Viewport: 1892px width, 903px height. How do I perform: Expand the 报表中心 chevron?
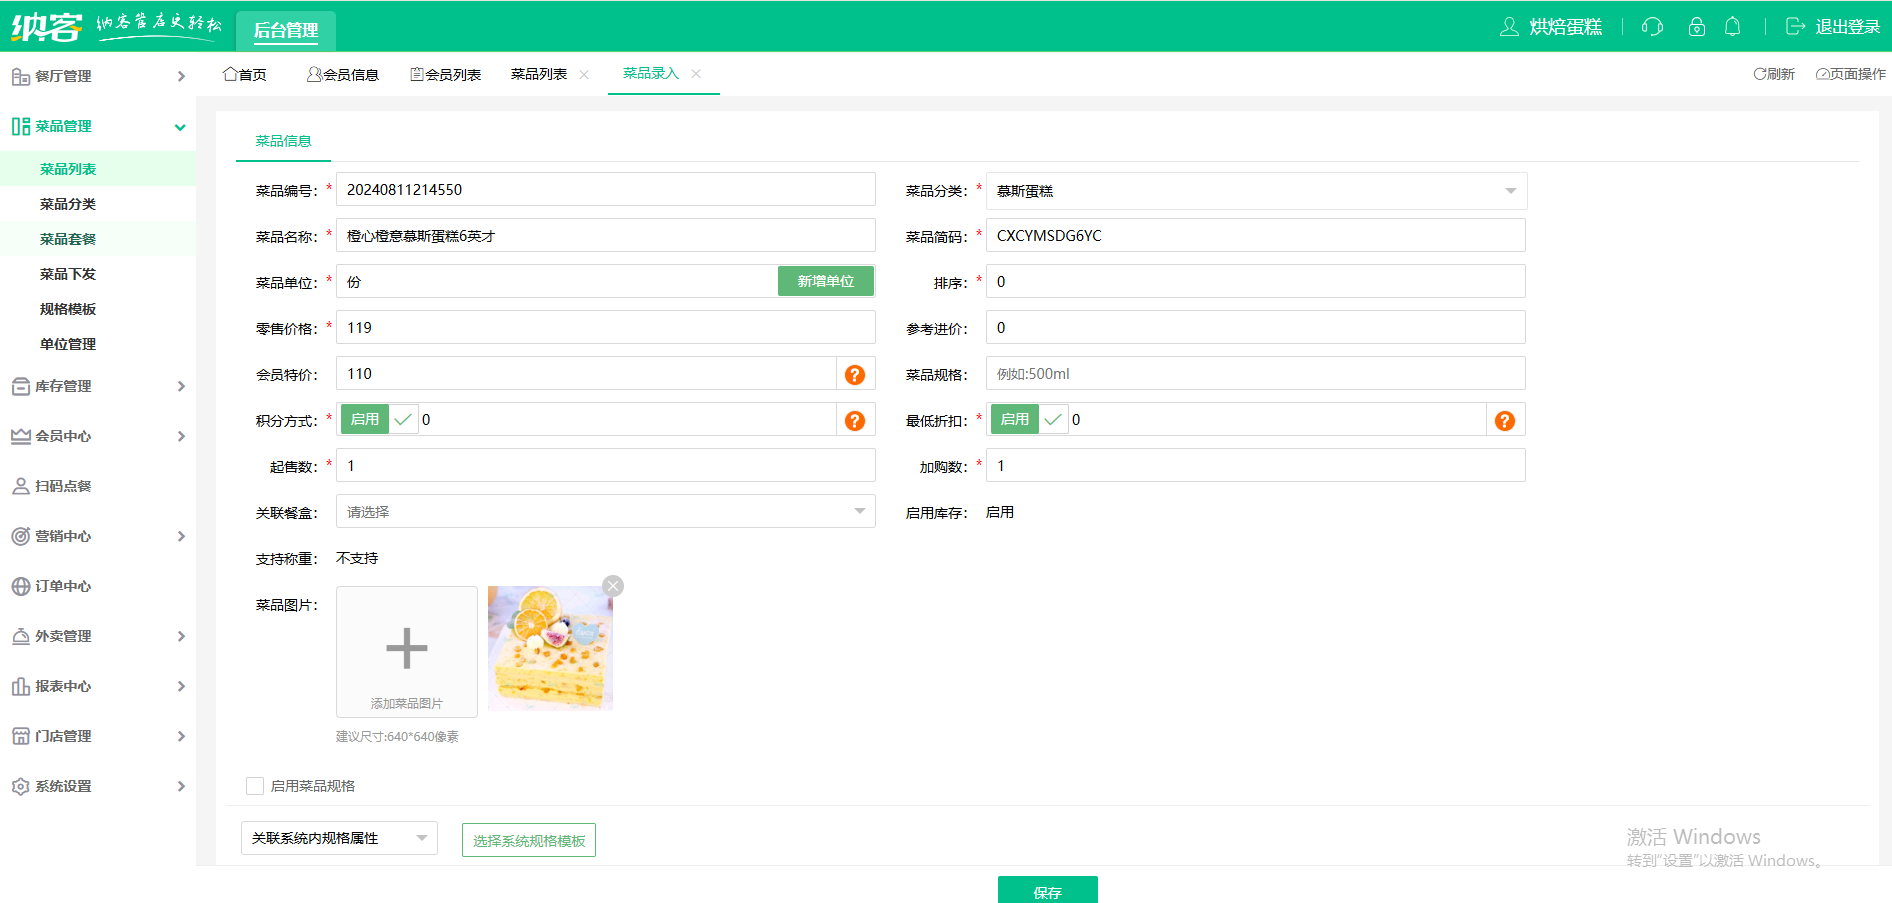coord(181,686)
